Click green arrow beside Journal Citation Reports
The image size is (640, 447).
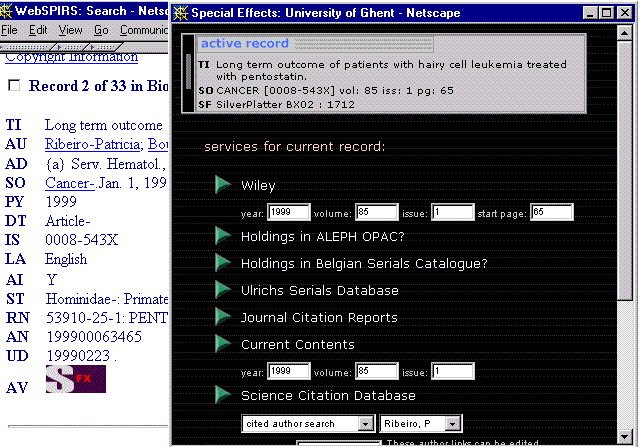[x=224, y=317]
